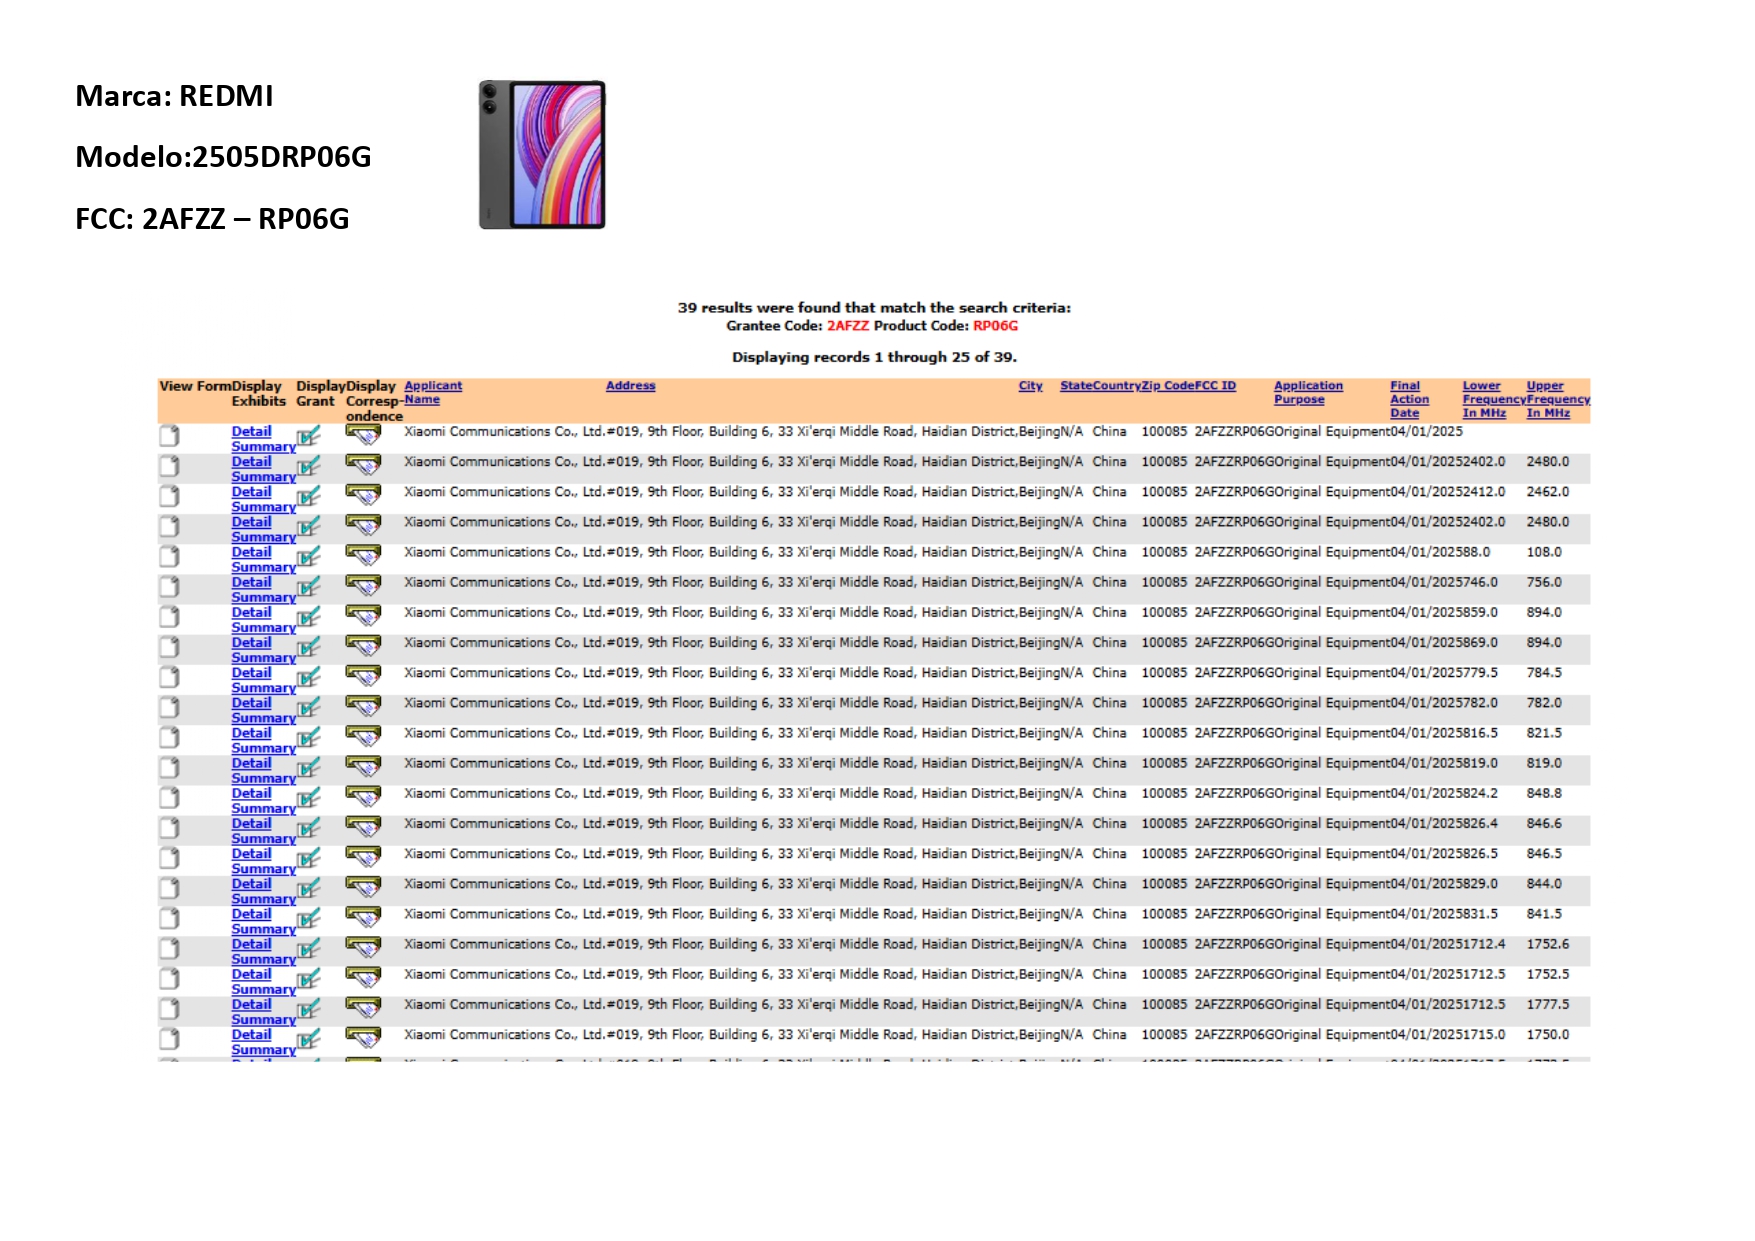
Task: Sort results by FCC ID header
Action: [1215, 386]
